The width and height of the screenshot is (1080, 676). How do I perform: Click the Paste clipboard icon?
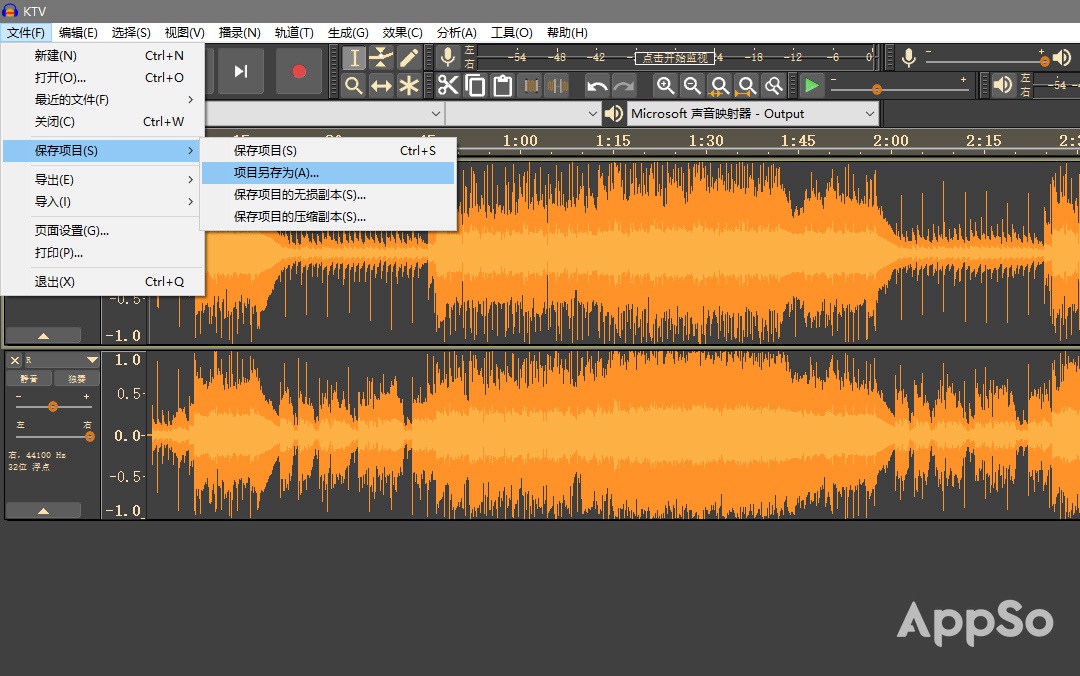click(x=502, y=86)
